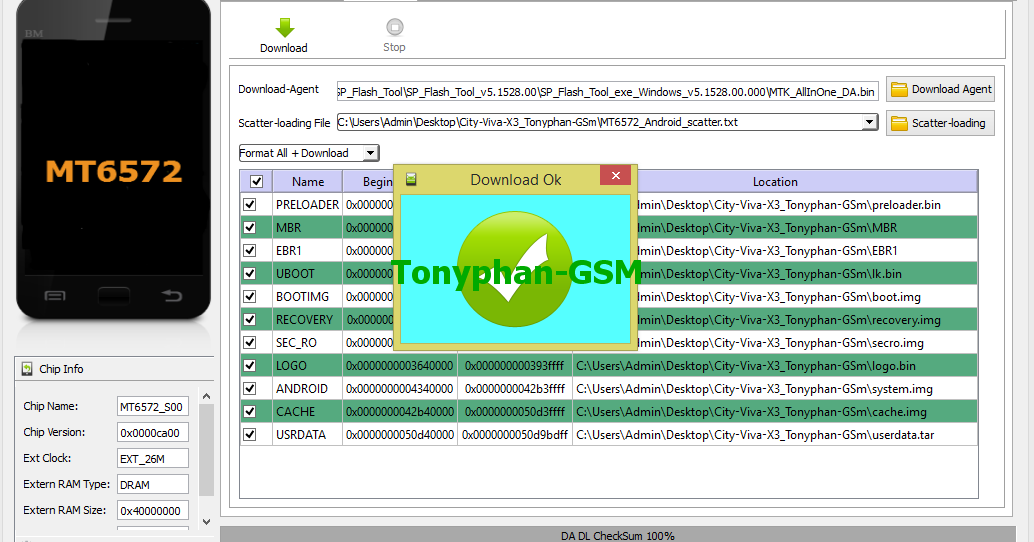Click the Chip Info panel icon
The image size is (1034, 542).
(x=27, y=369)
